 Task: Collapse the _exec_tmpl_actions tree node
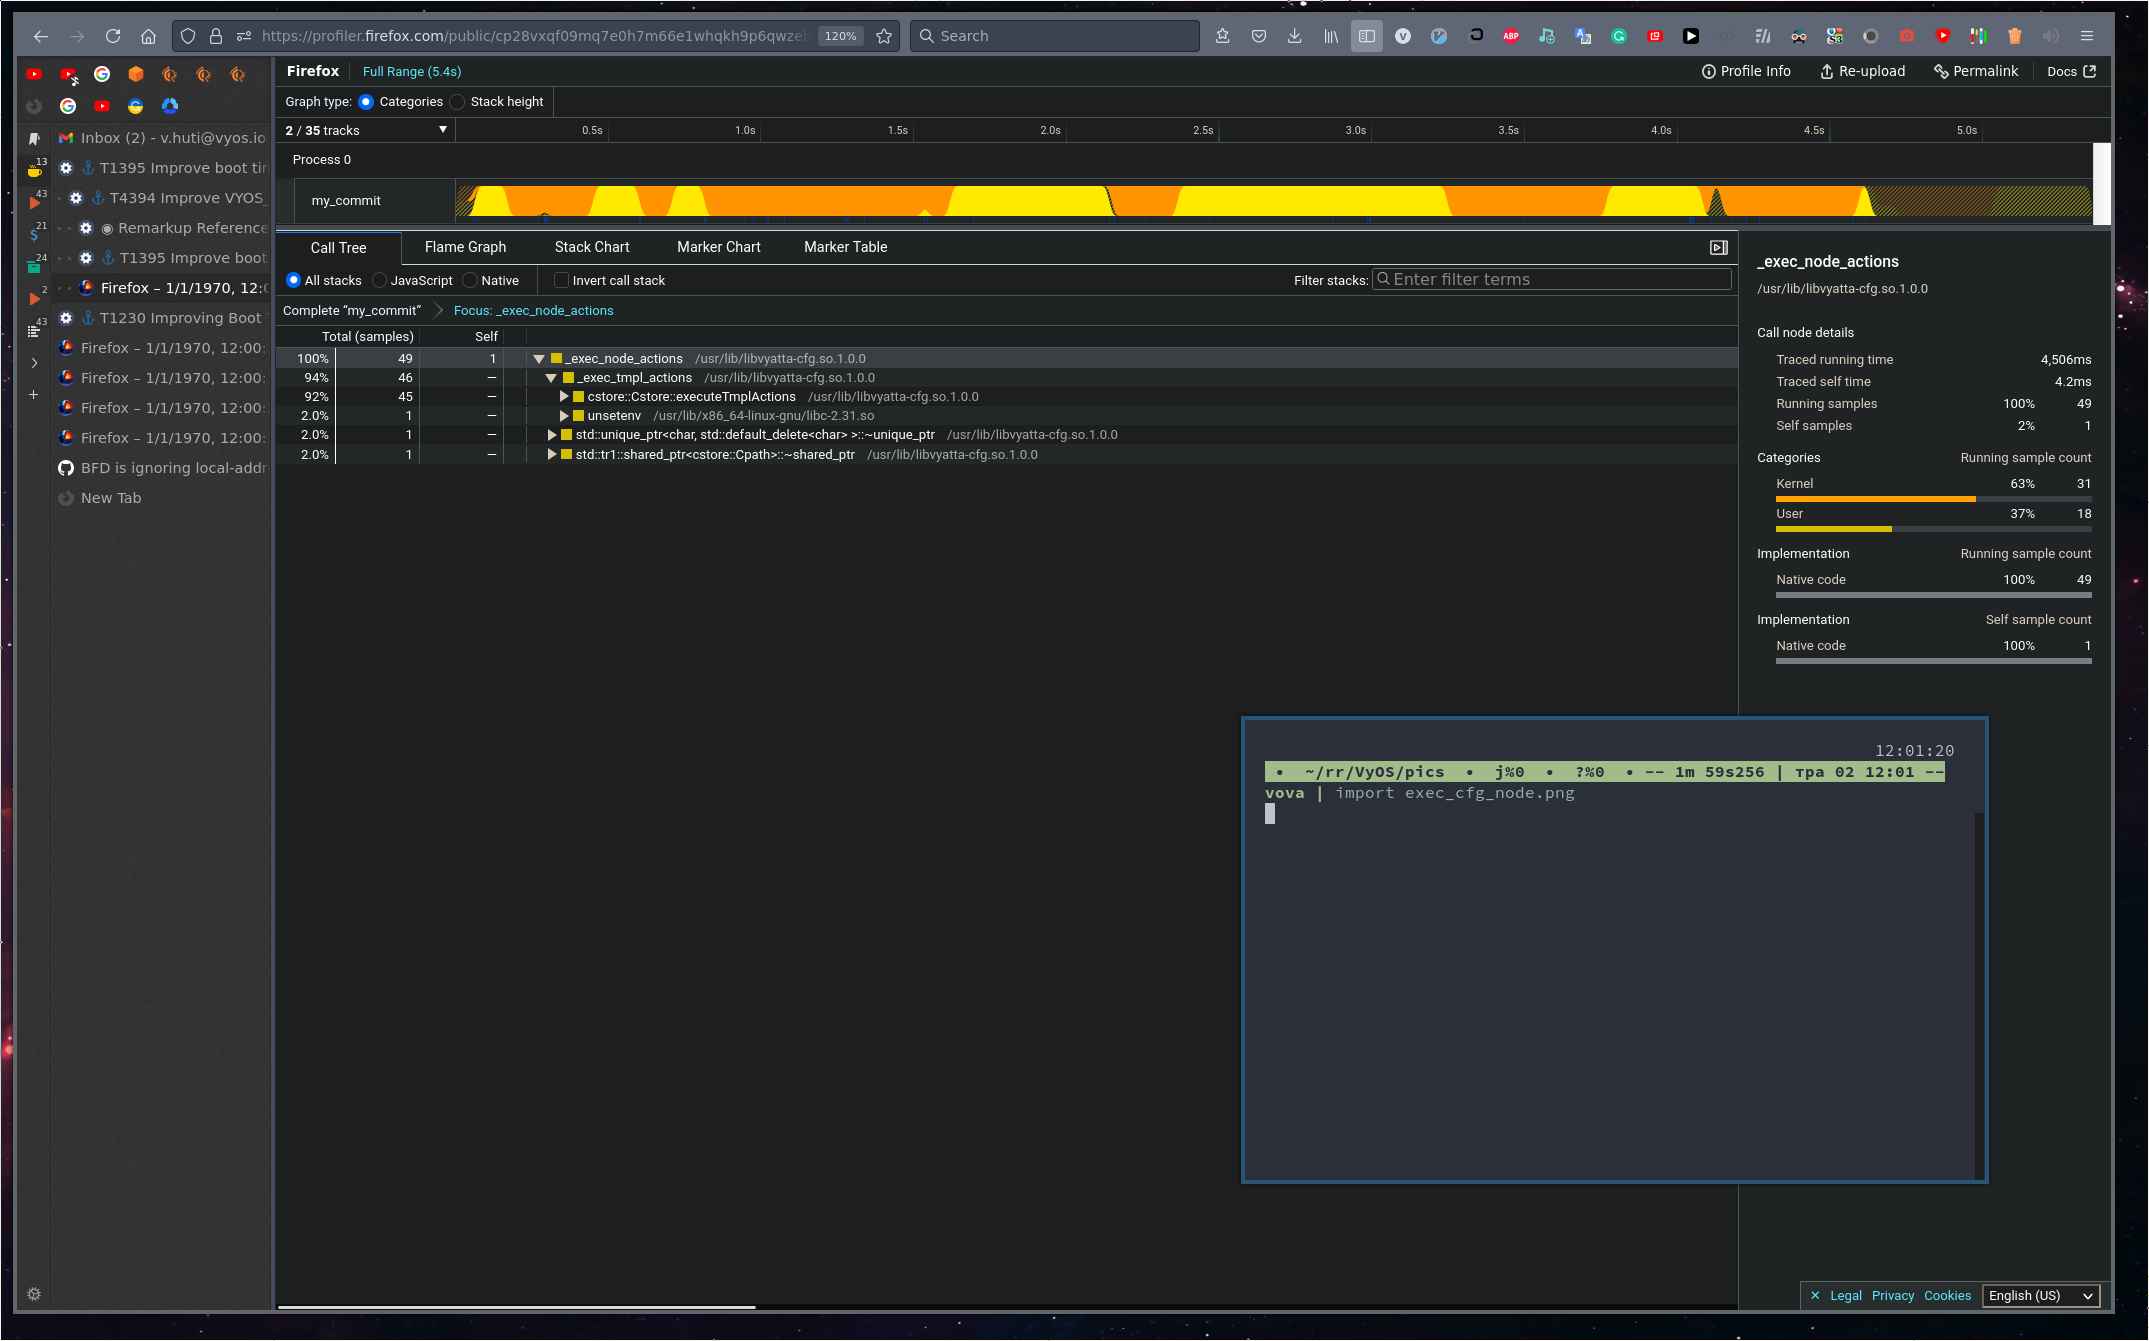[x=551, y=378]
